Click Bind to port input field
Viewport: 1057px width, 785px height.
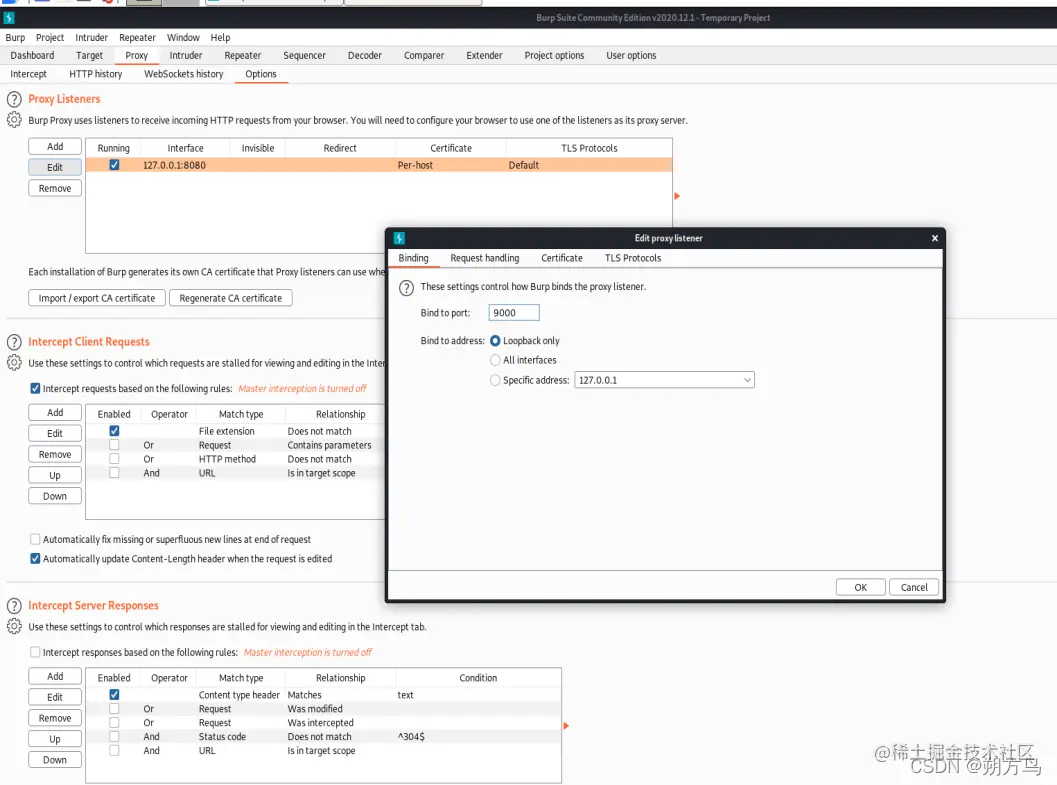(x=514, y=313)
